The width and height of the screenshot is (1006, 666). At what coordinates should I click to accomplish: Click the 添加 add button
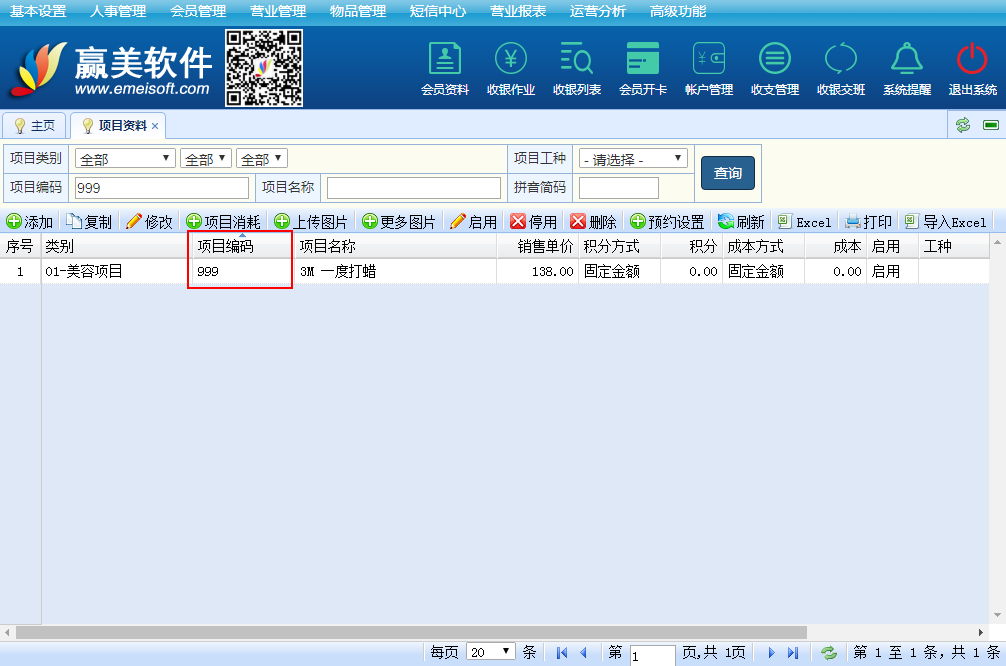coord(30,222)
